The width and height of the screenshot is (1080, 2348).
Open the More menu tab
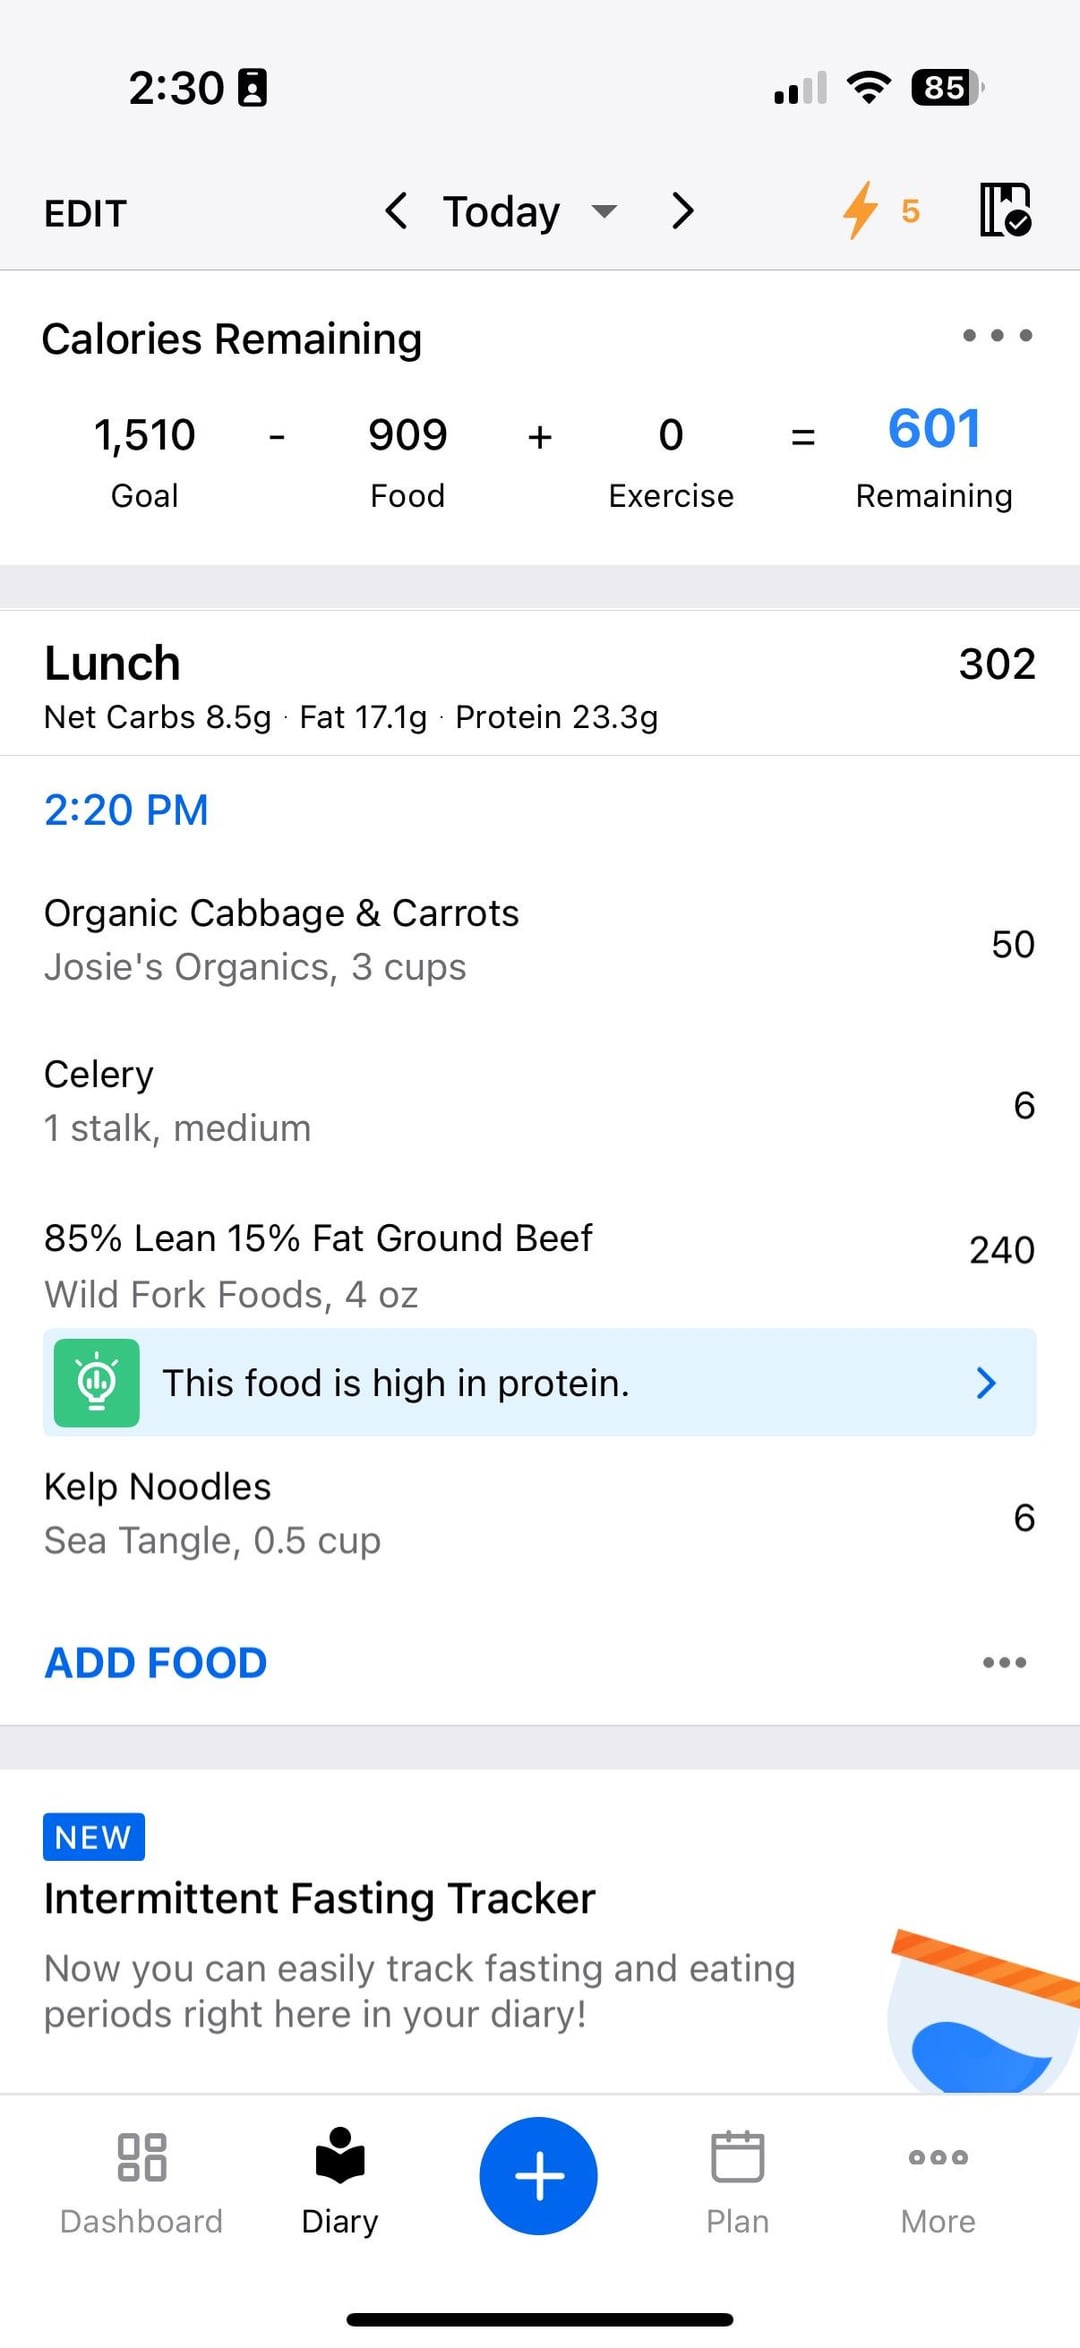pyautogui.click(x=937, y=2180)
